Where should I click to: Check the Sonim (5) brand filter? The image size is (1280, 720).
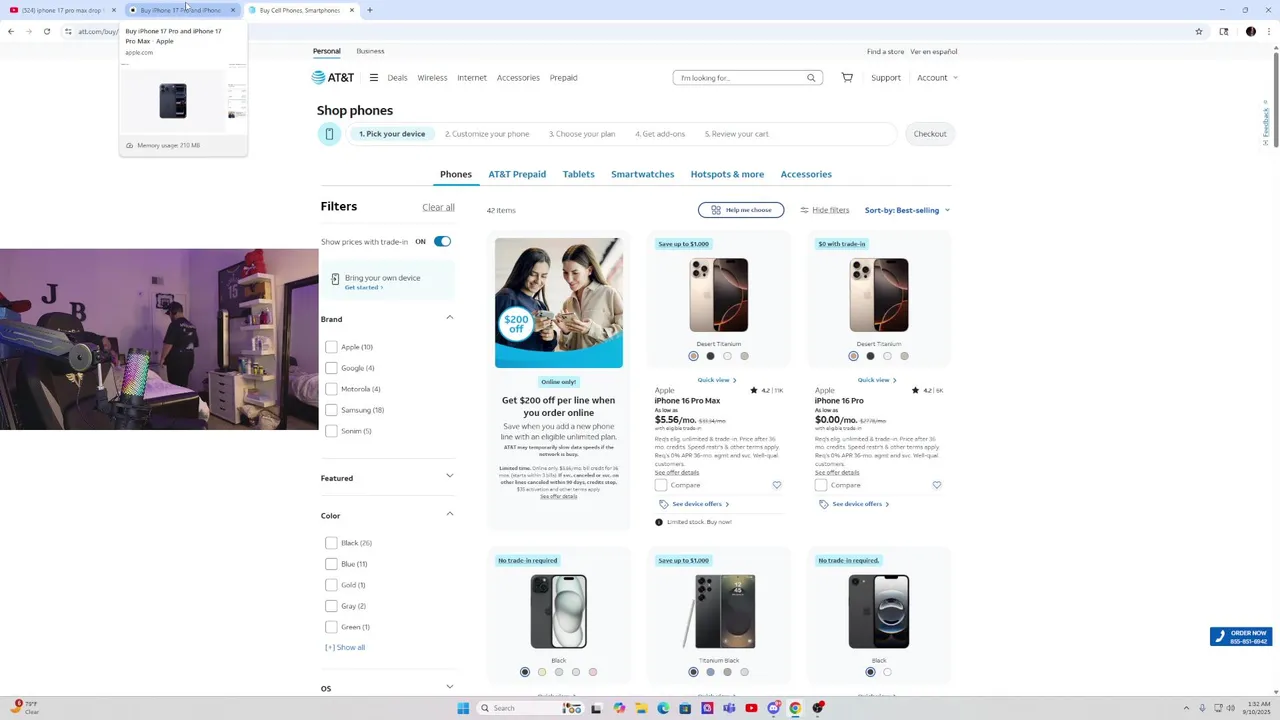click(331, 431)
